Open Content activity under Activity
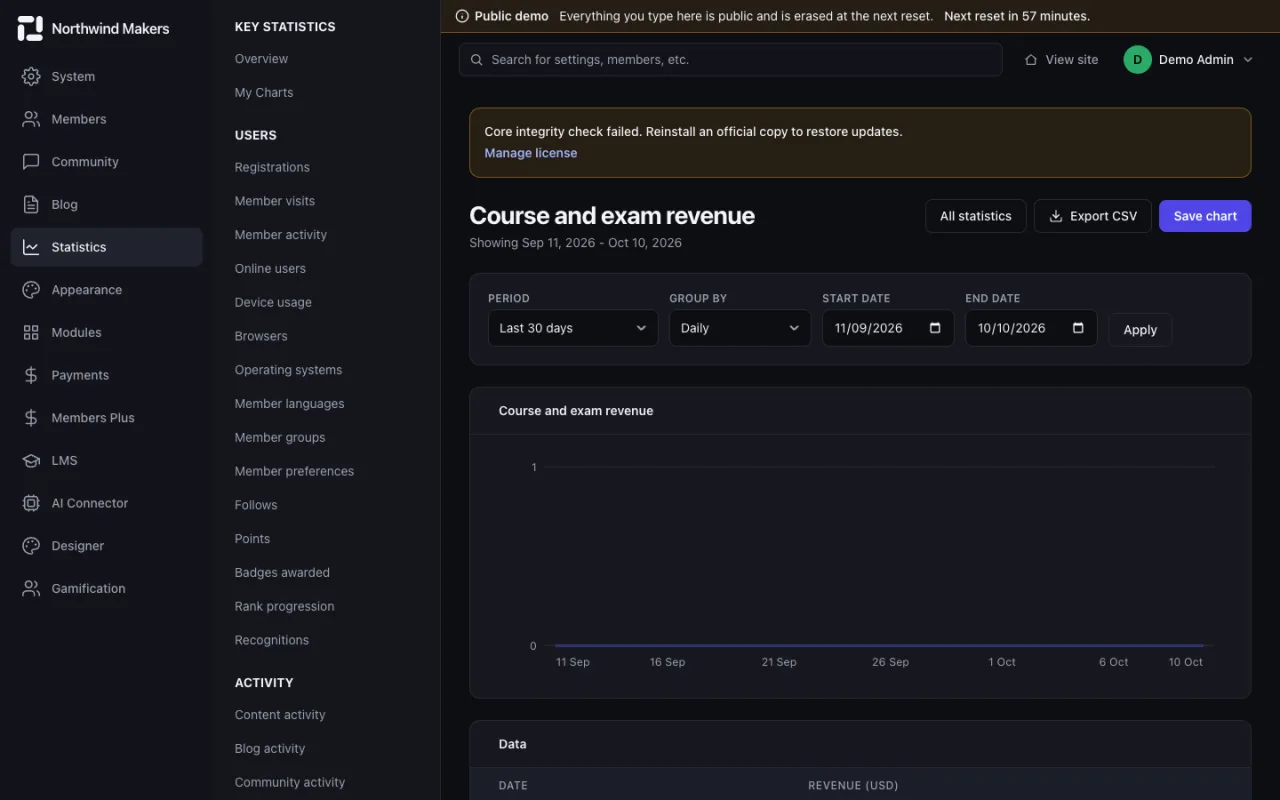1280x800 pixels. (280, 715)
